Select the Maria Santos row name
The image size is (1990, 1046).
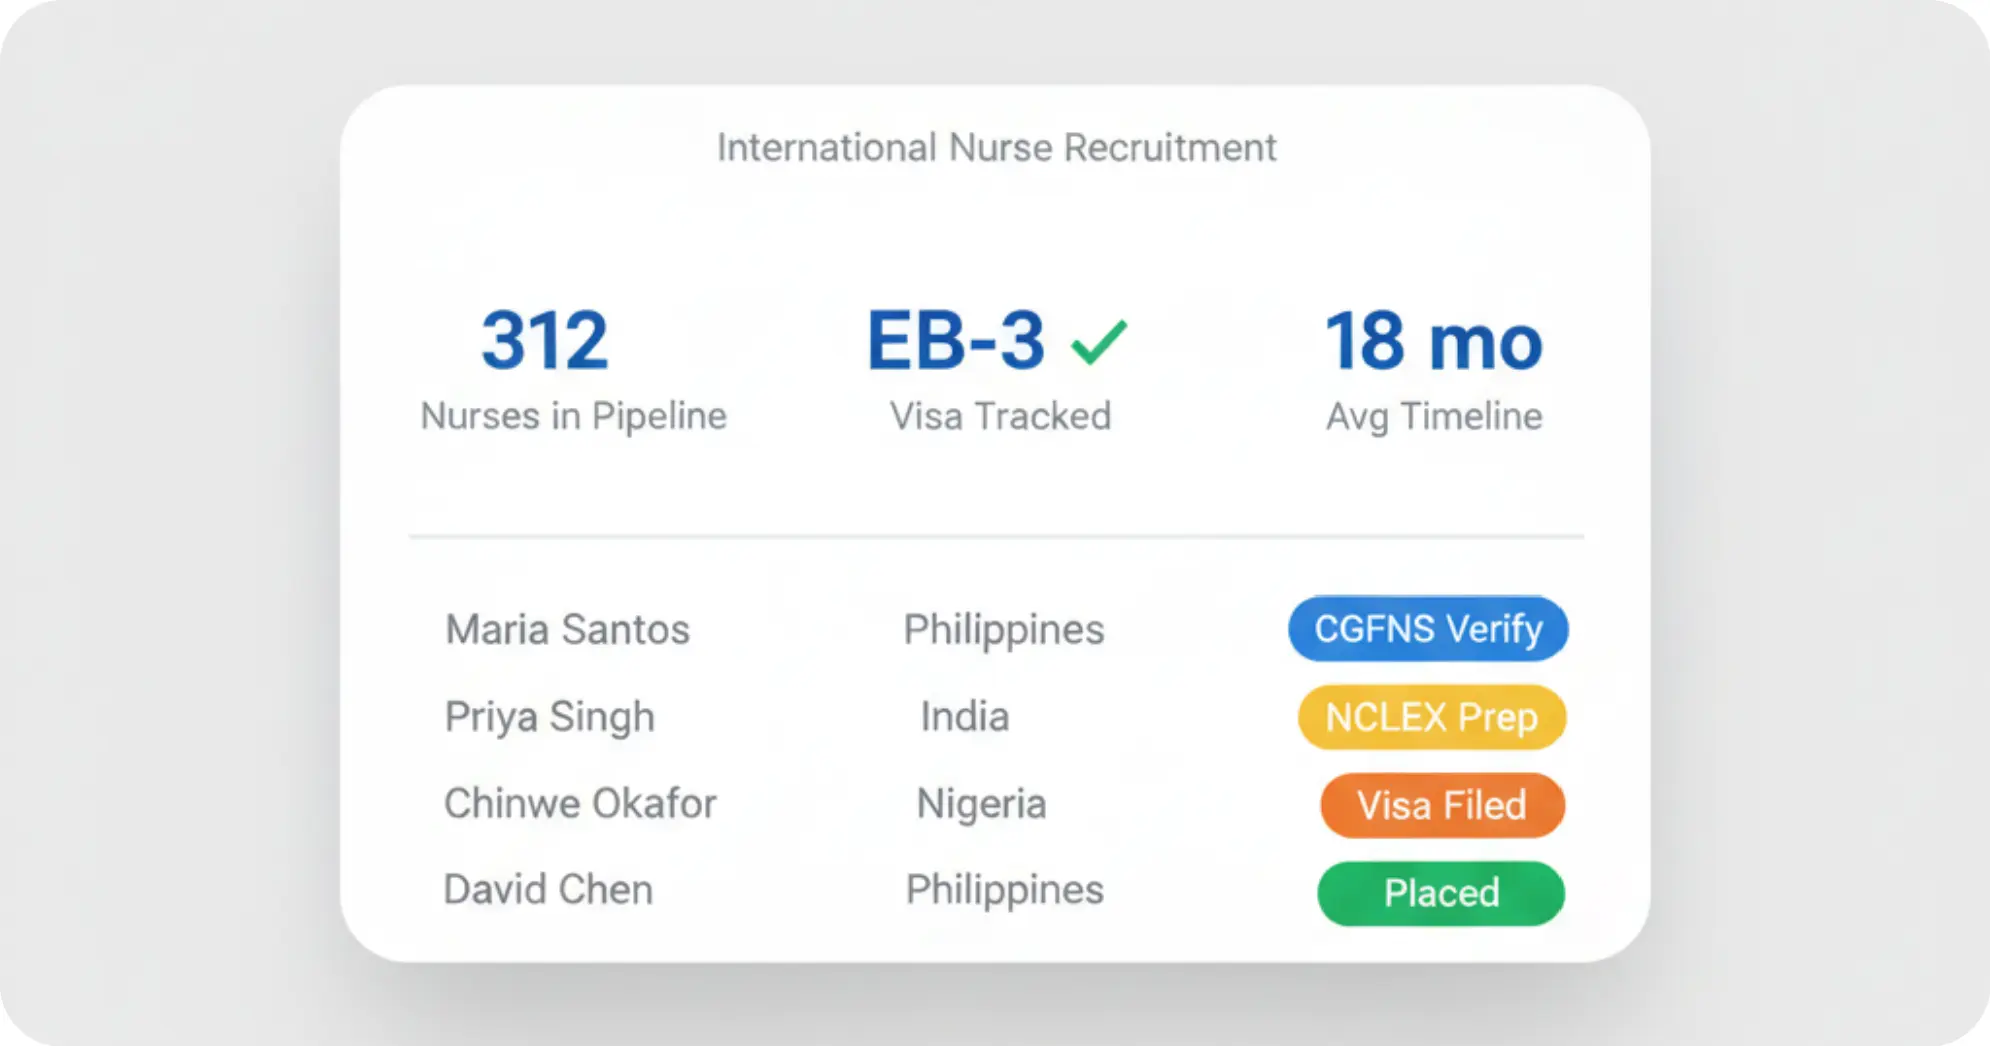coord(567,630)
